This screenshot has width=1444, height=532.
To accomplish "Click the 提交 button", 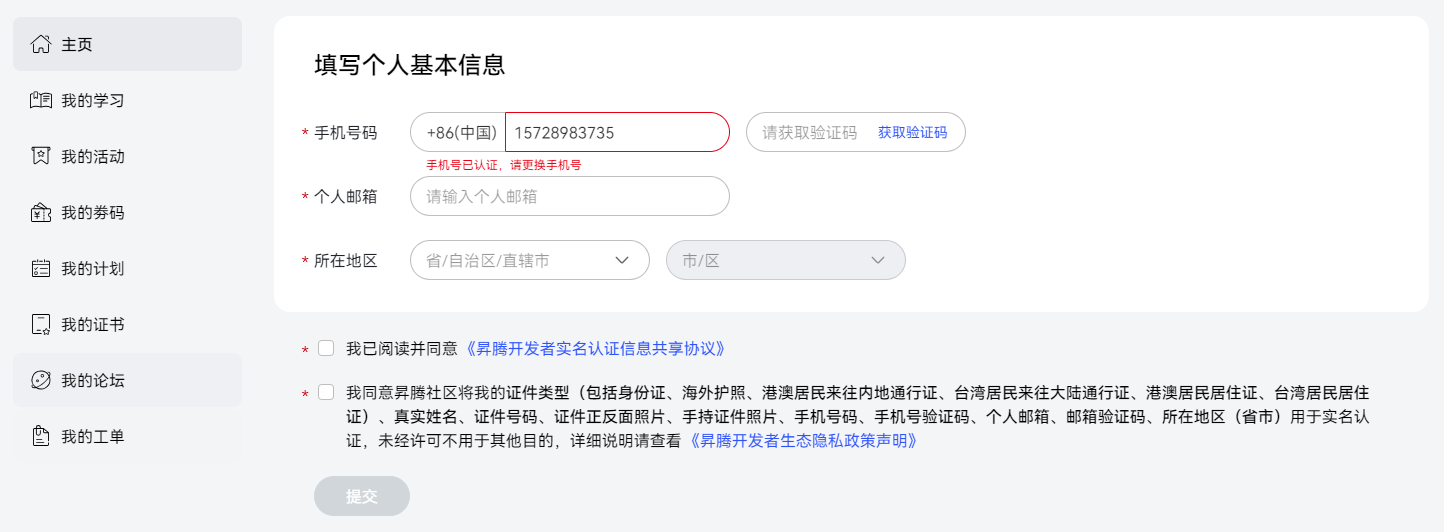I will click(x=362, y=496).
